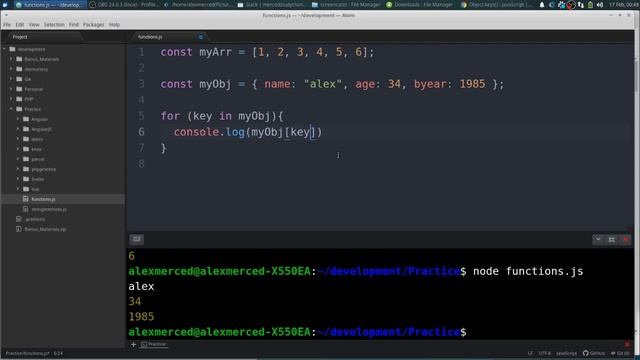
Task: Select the Personal folder icon
Action: coord(19,89)
